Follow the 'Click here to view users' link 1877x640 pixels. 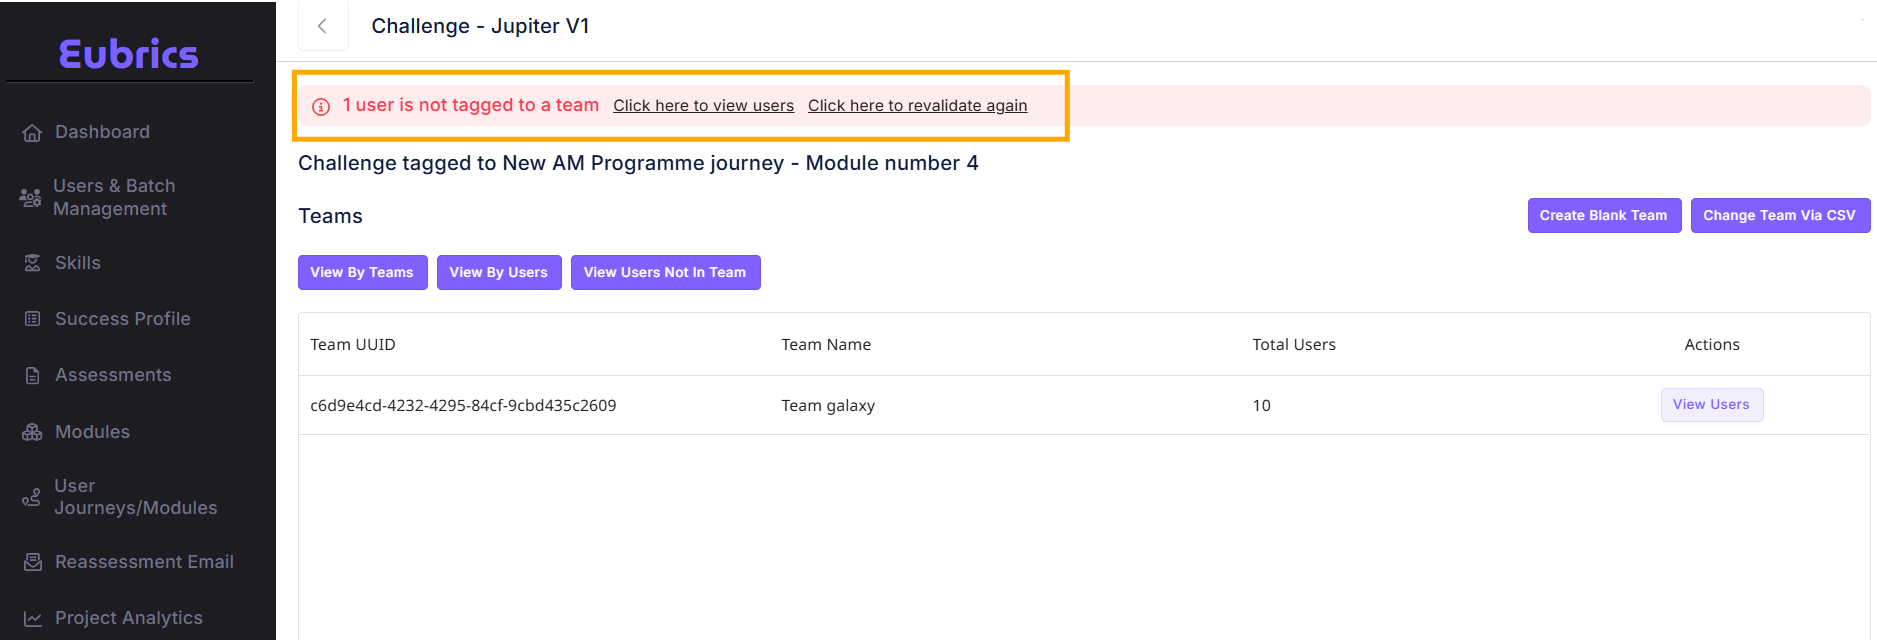pyautogui.click(x=703, y=106)
